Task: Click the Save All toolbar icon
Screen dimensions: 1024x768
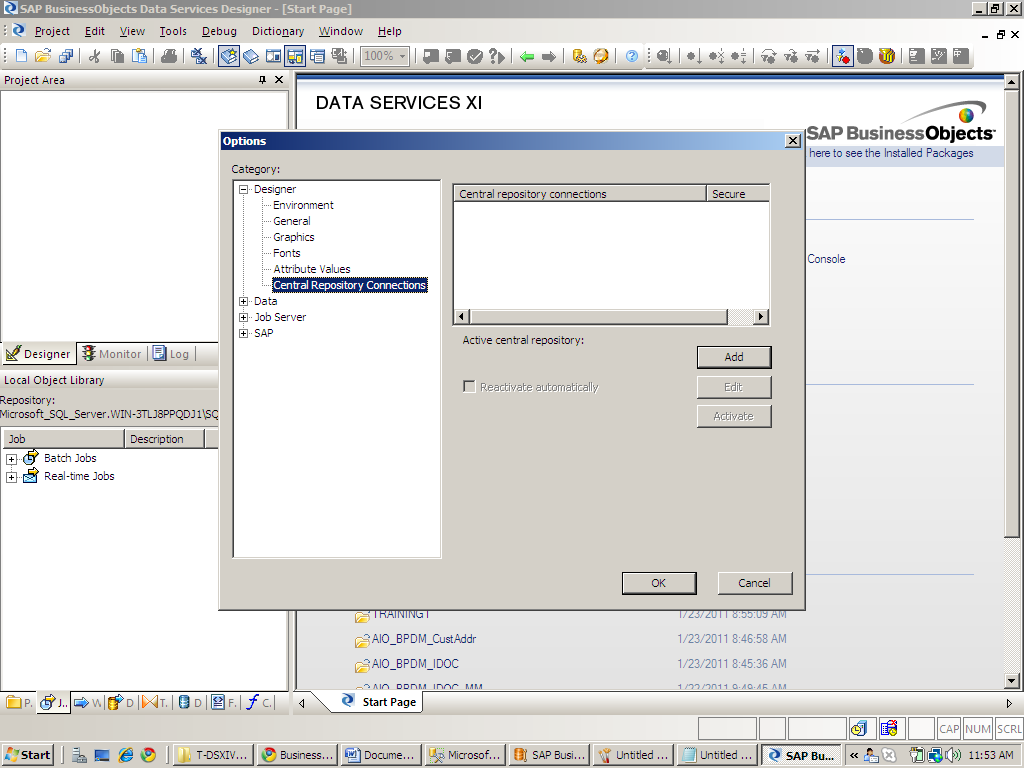Action: (x=66, y=56)
